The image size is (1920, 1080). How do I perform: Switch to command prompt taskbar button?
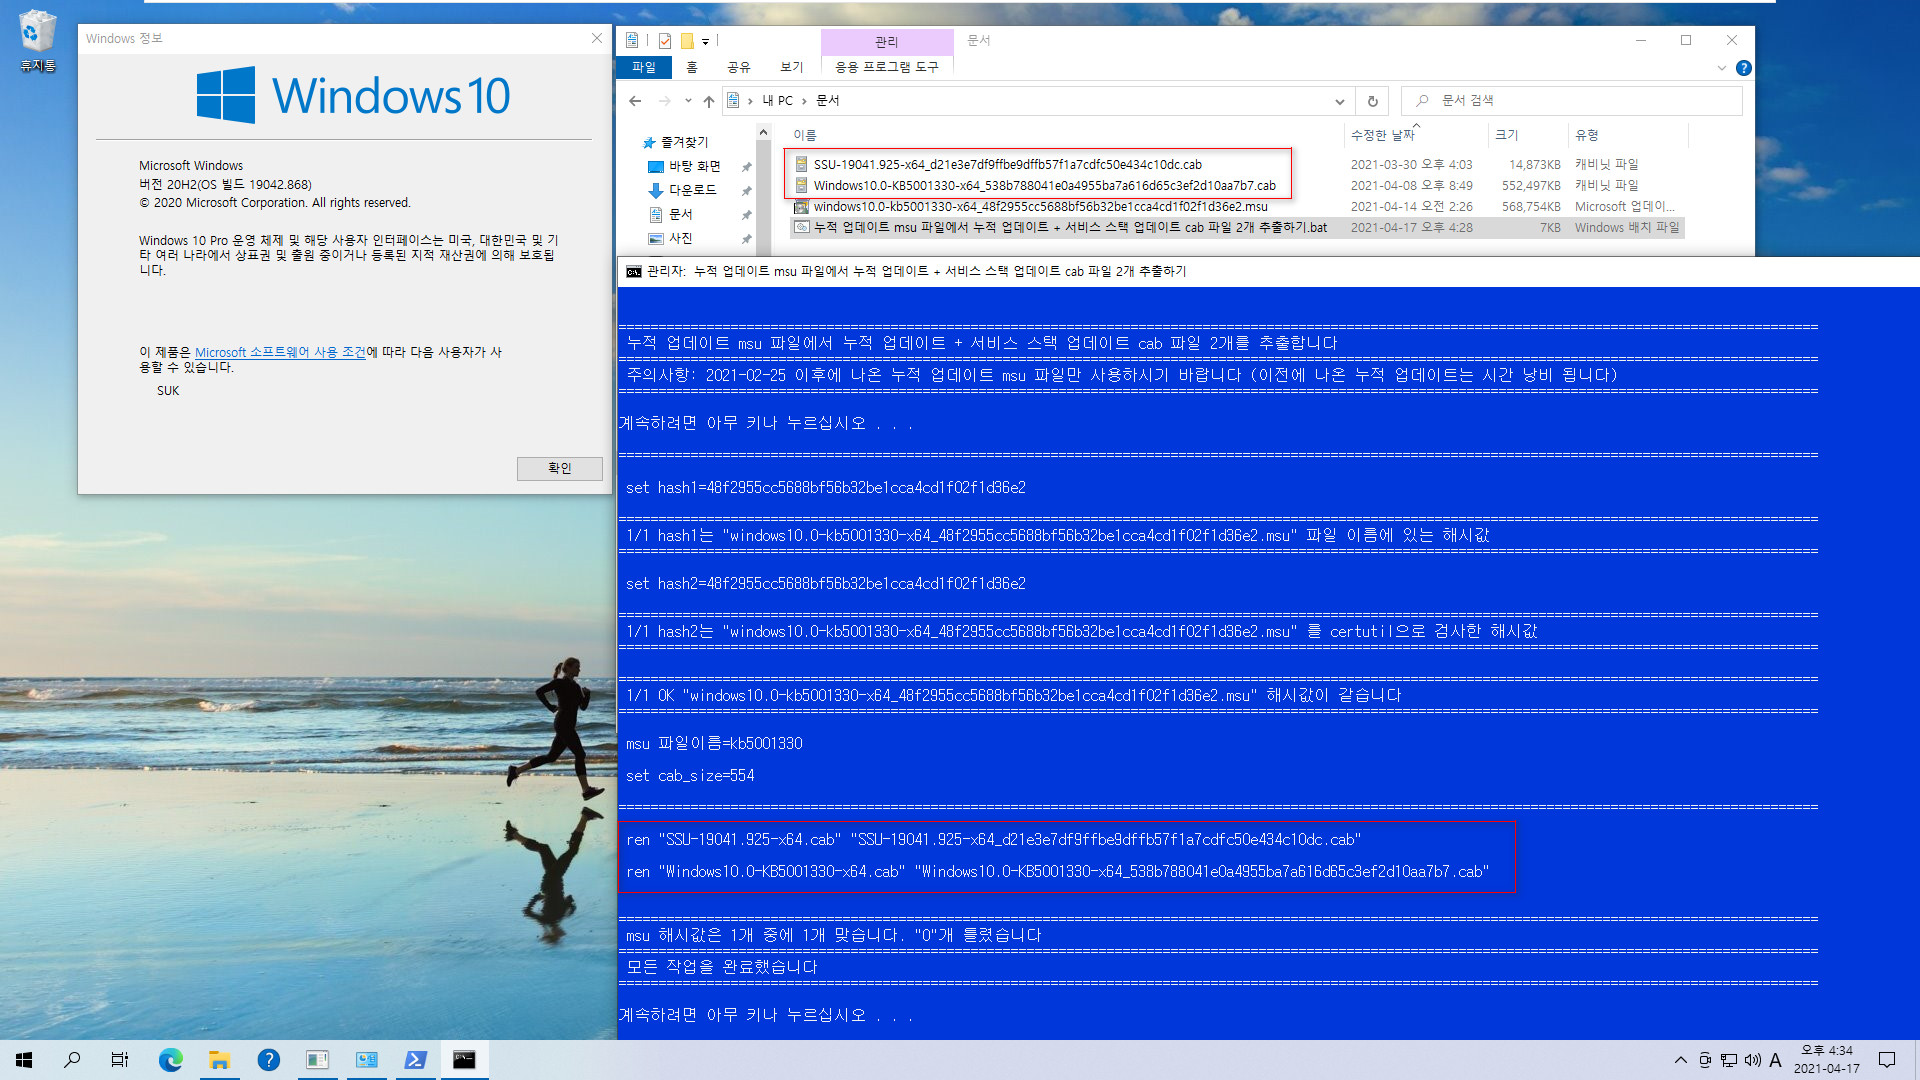[464, 1060]
